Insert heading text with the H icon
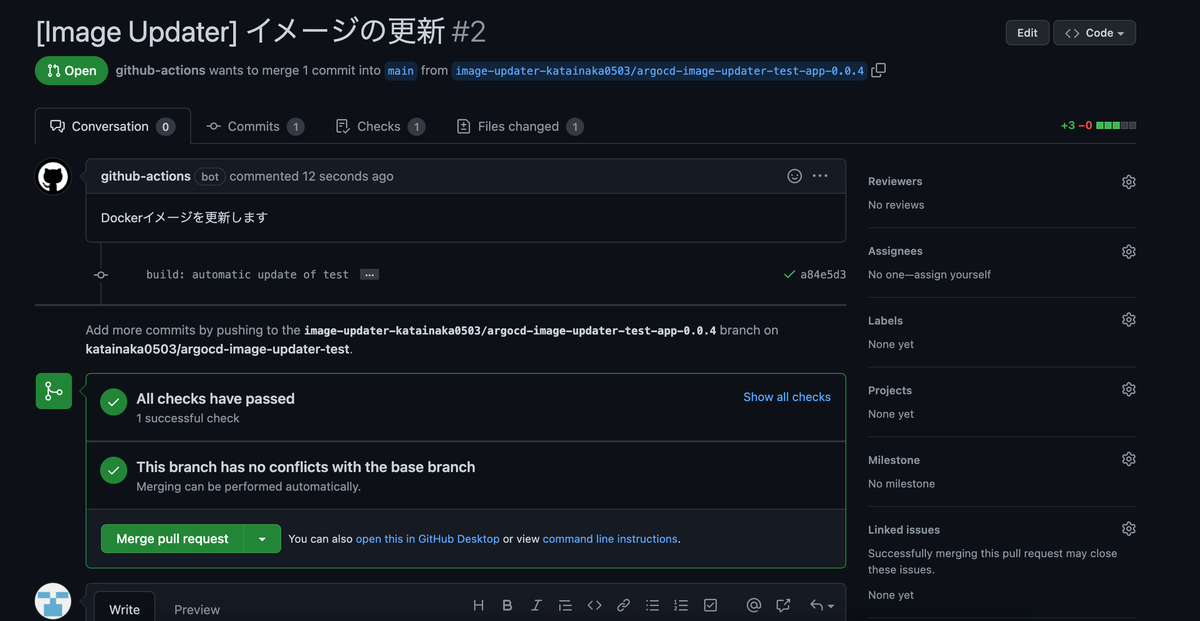 [478, 605]
